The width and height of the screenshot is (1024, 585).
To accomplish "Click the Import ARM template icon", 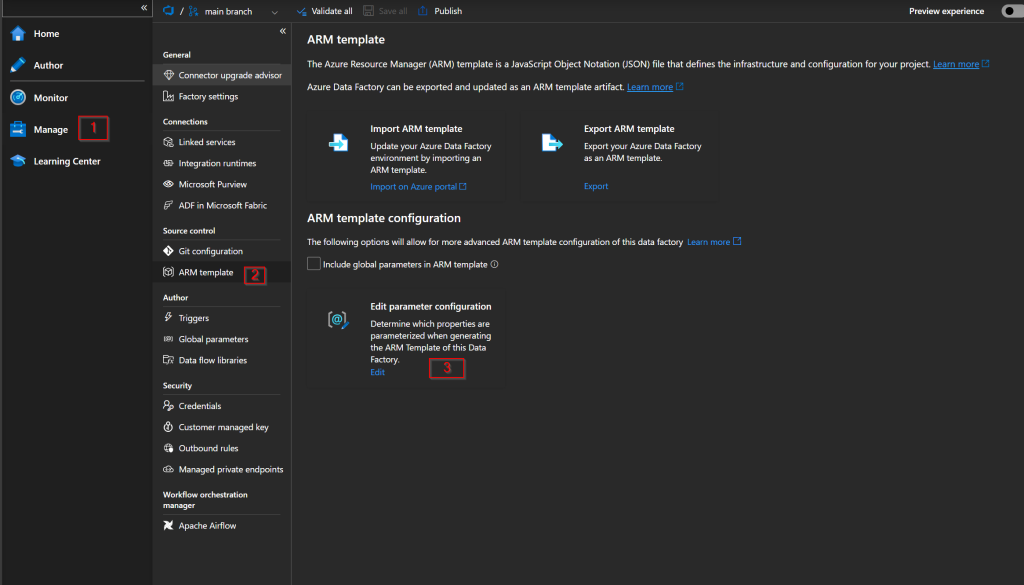I will click(x=338, y=143).
